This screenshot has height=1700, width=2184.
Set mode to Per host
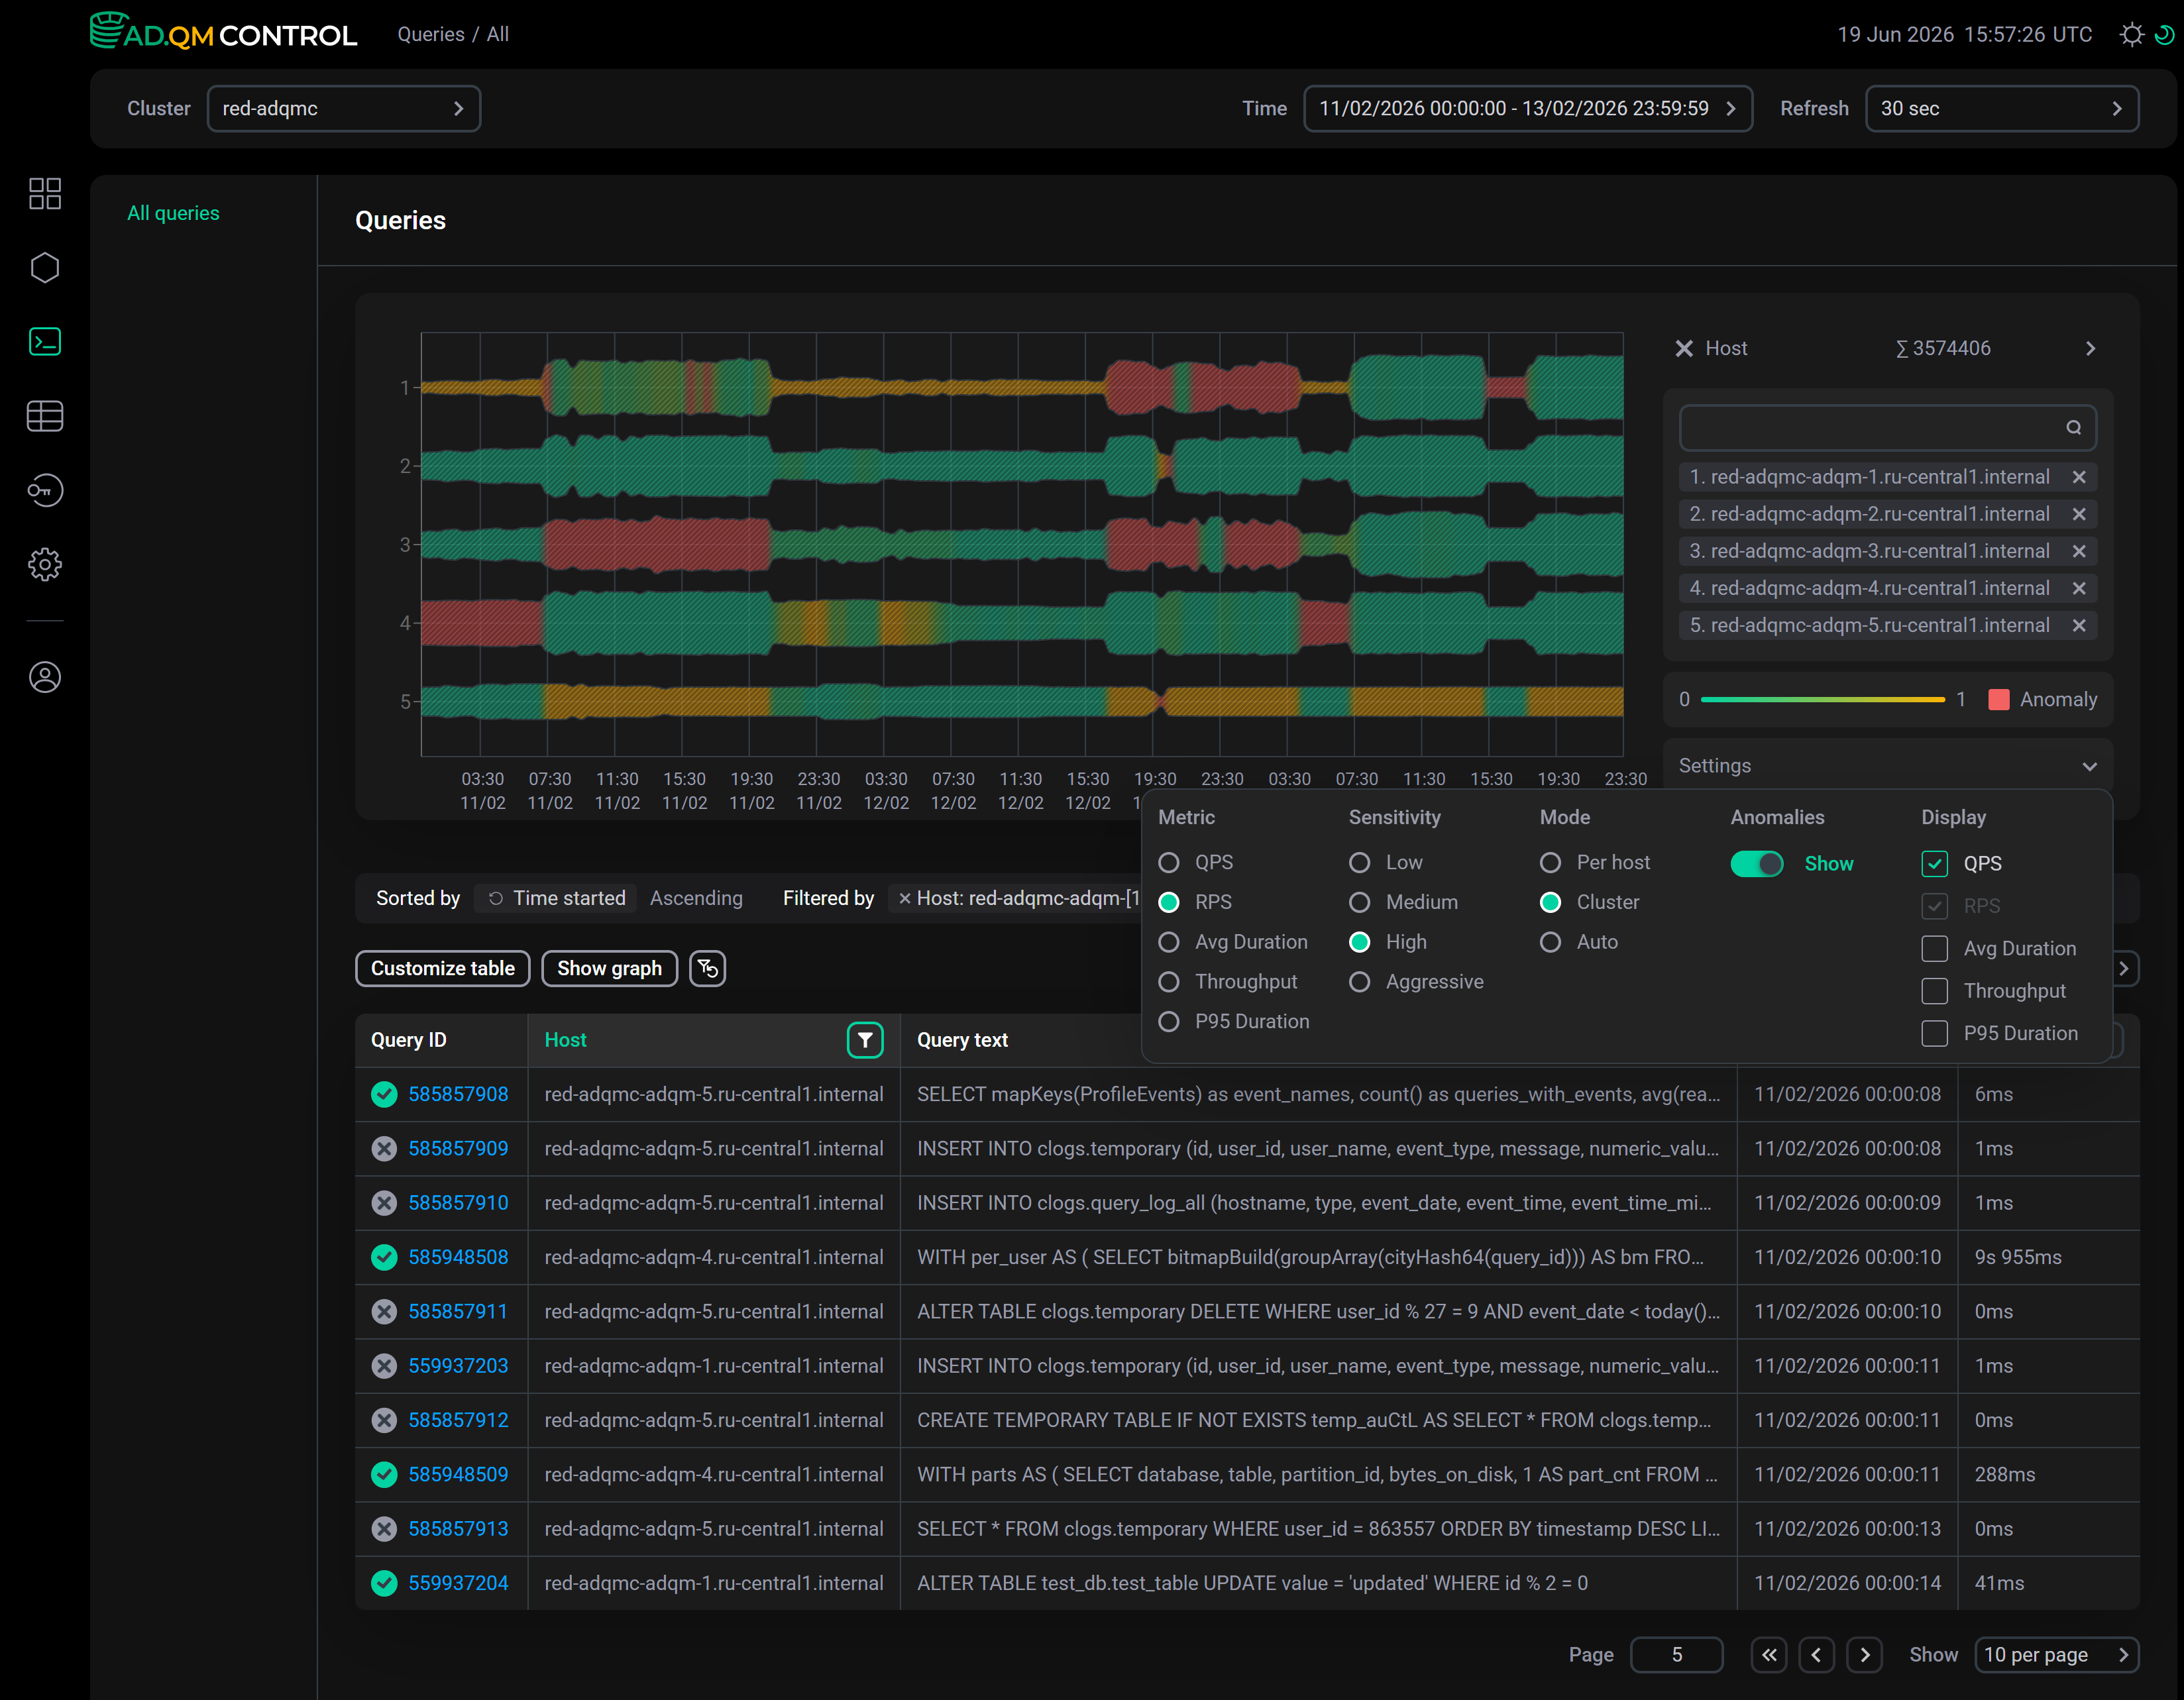[1550, 862]
